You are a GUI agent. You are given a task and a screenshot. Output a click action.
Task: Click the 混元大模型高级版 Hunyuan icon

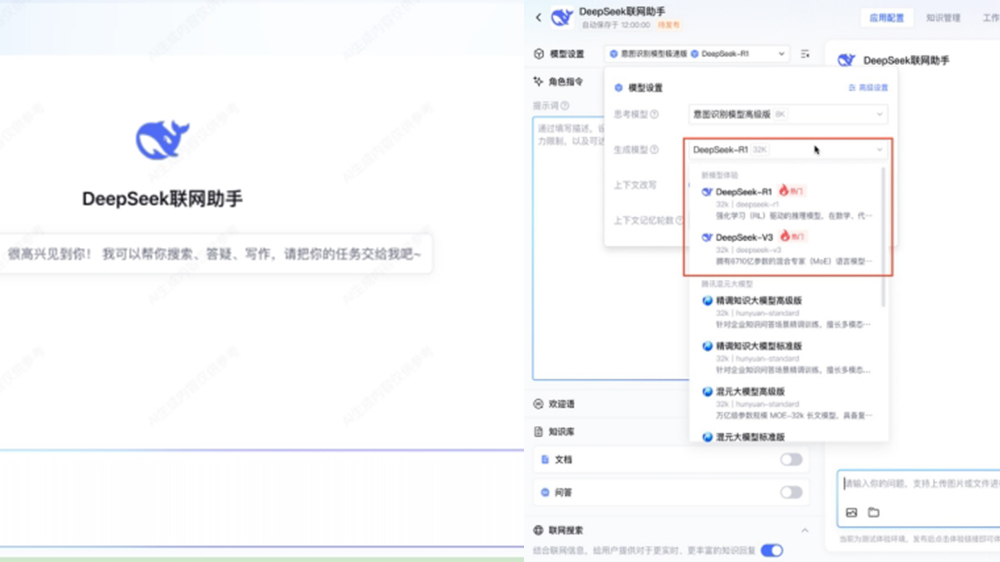coord(707,392)
